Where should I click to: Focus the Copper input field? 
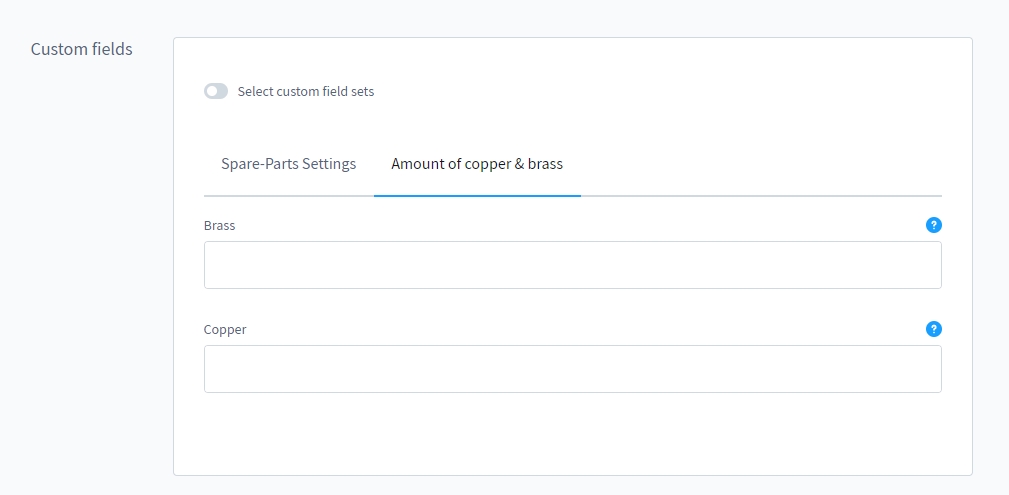(x=572, y=369)
